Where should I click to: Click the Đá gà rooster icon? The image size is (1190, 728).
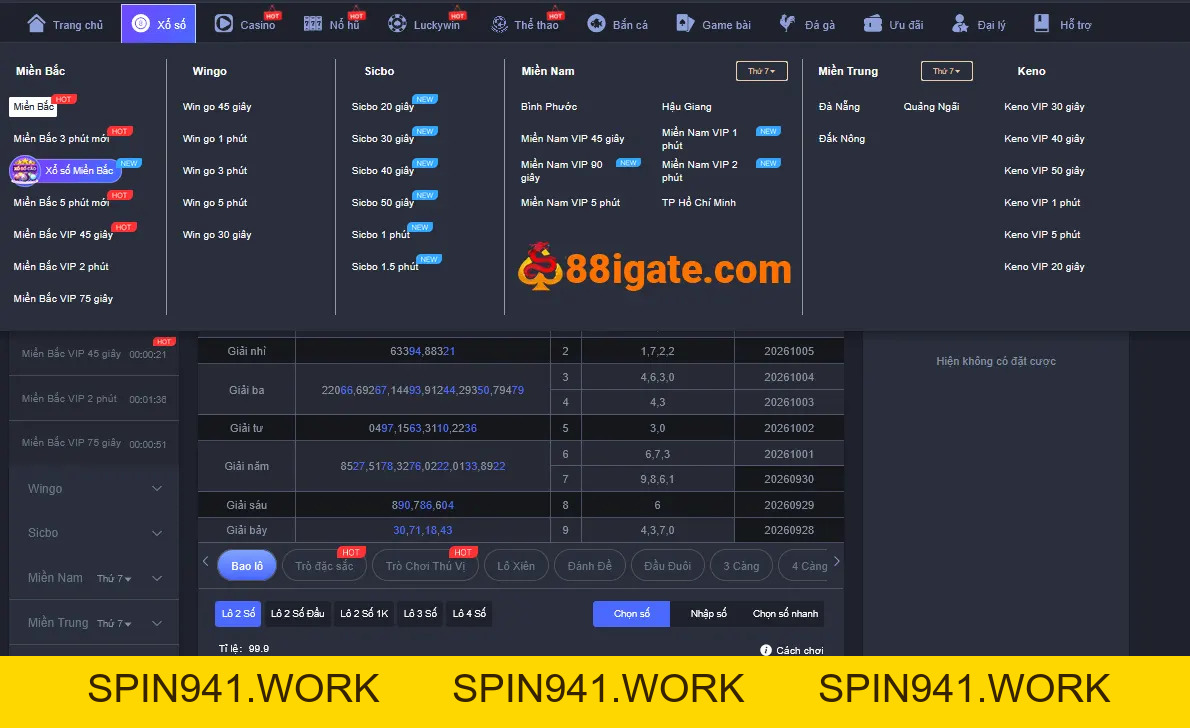(x=788, y=24)
